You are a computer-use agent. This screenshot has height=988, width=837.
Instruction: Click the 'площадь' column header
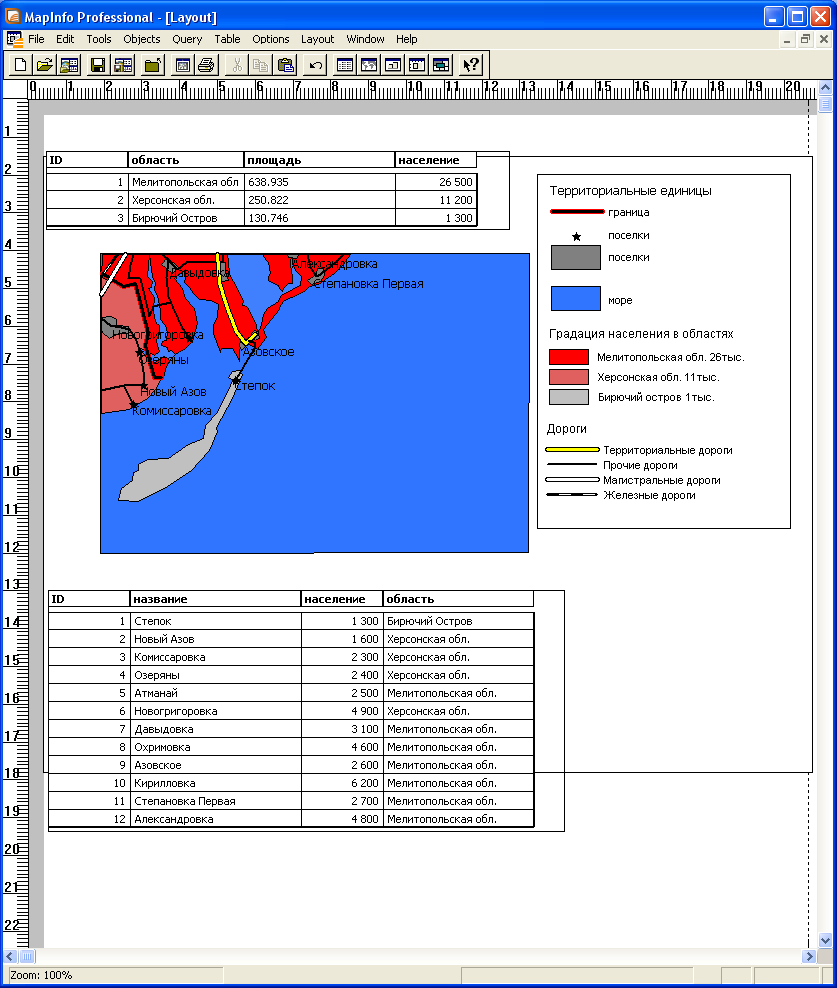tap(319, 160)
